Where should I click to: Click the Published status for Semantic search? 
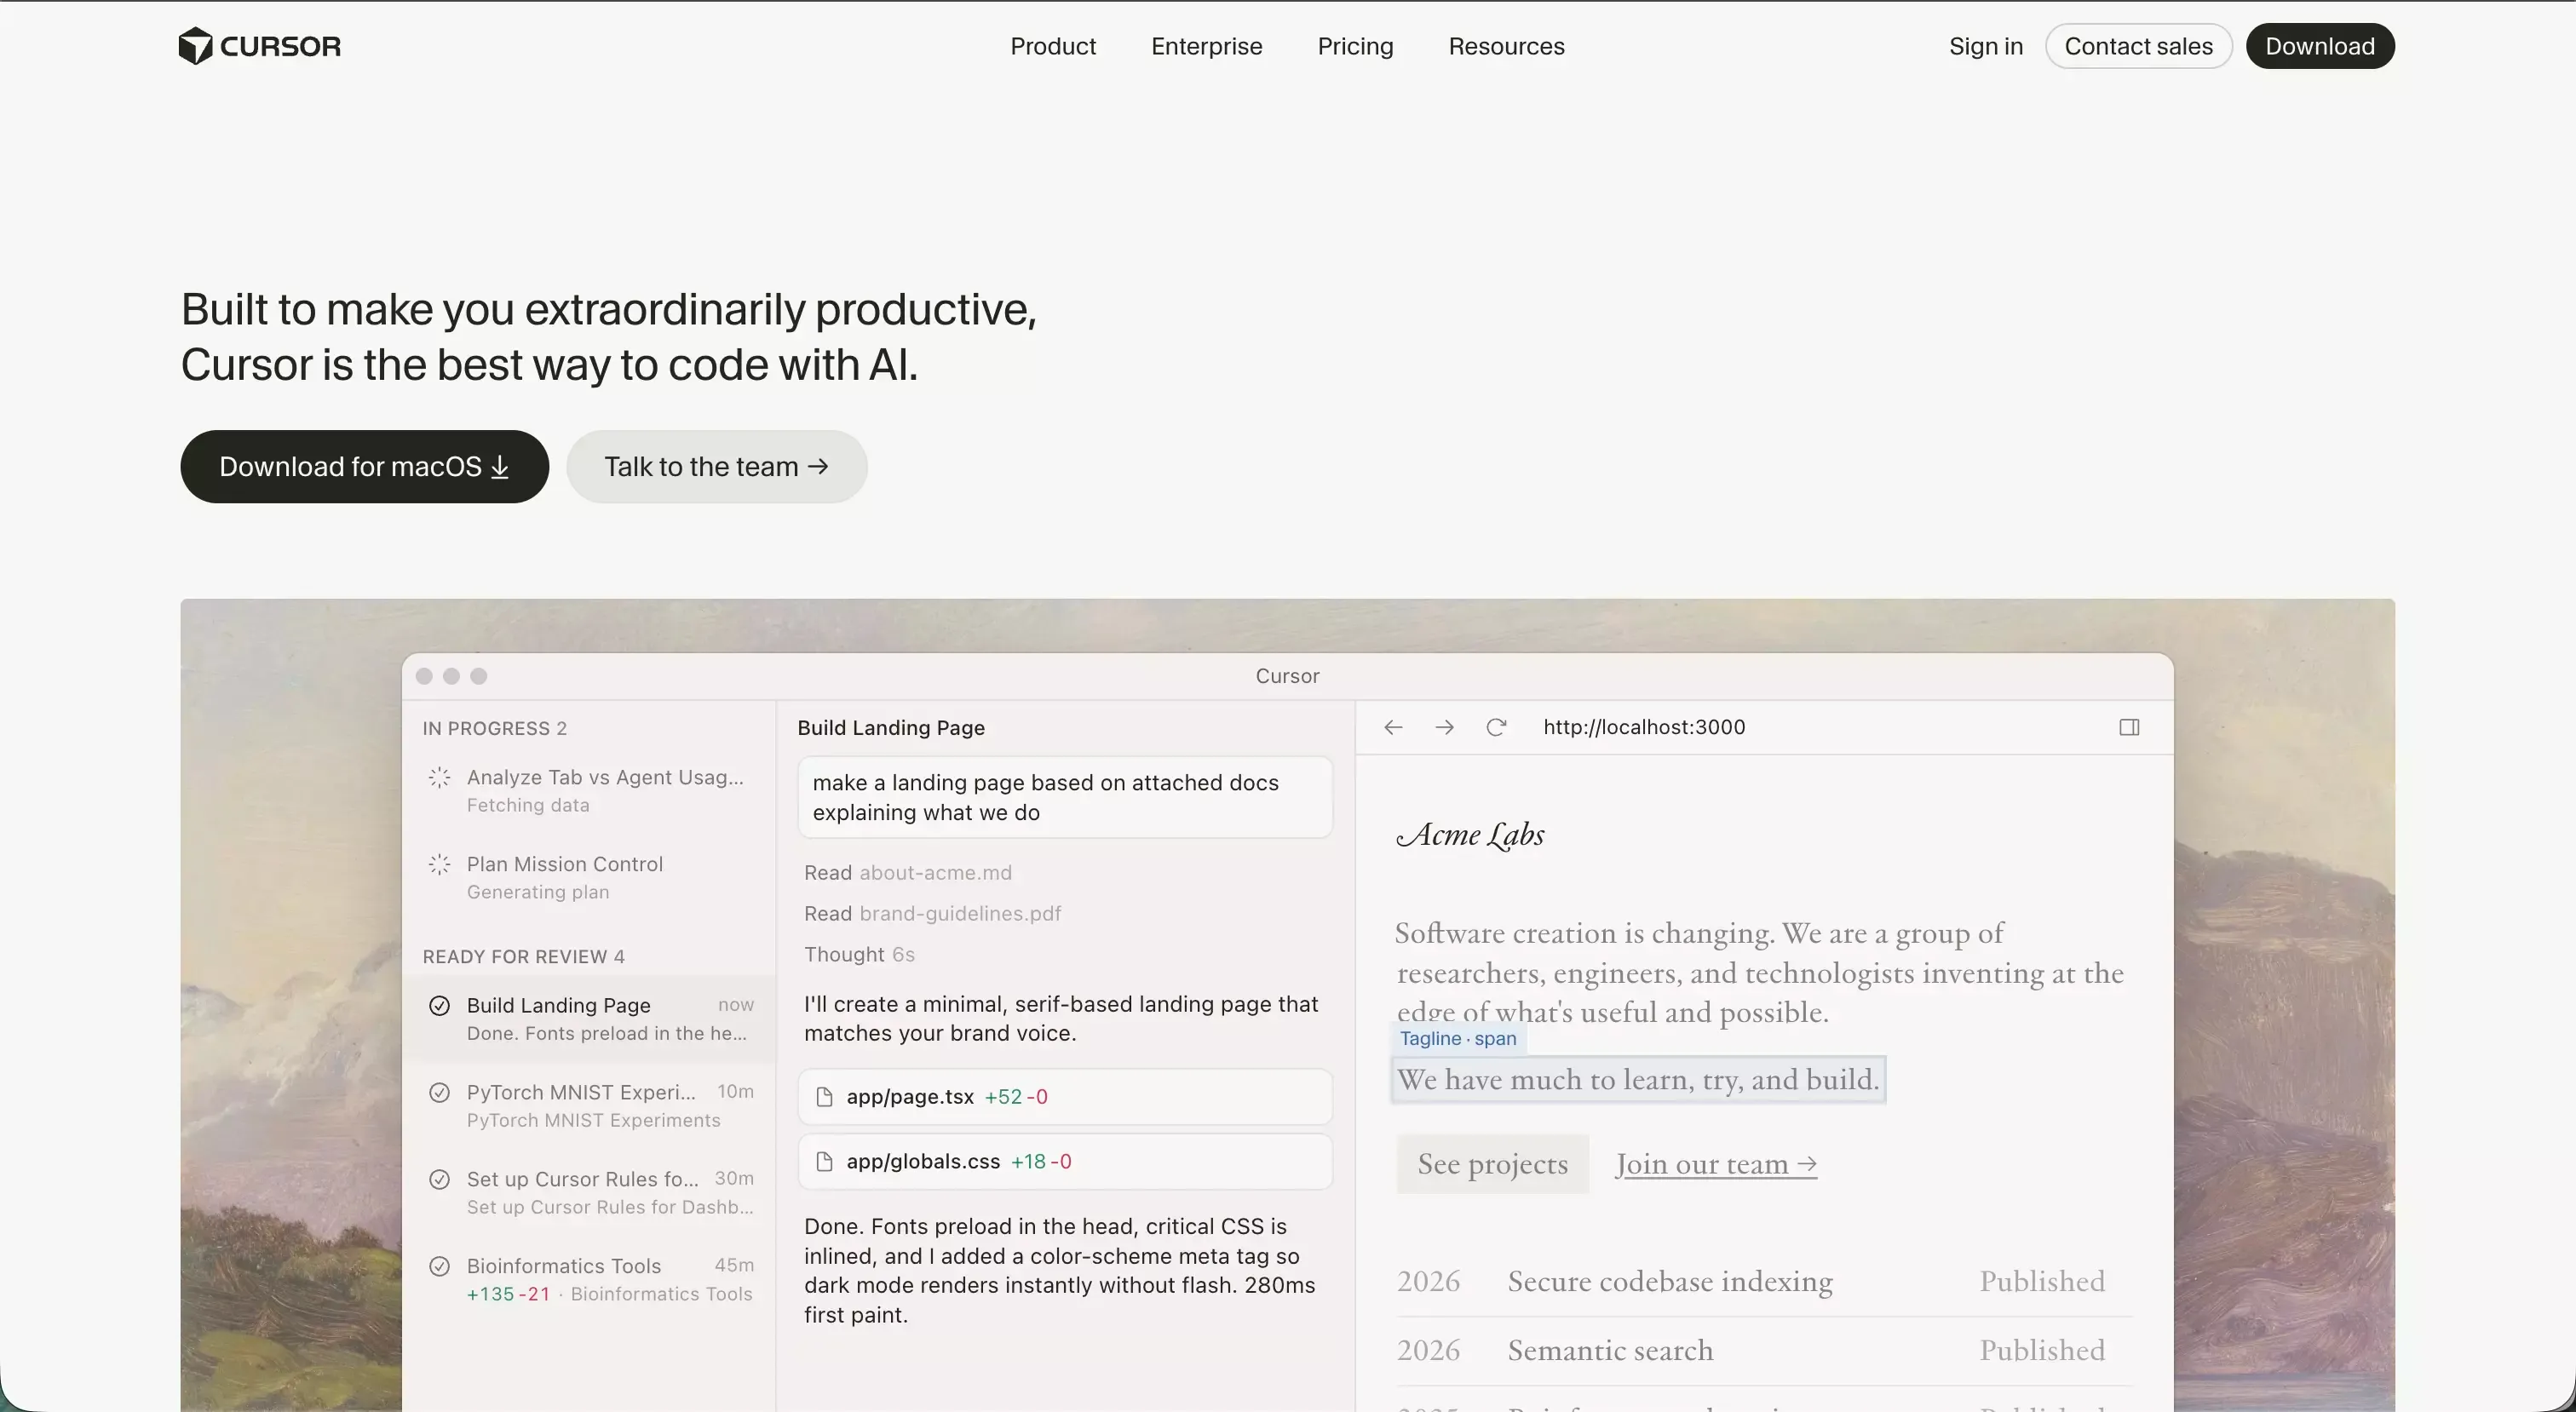[x=2042, y=1351]
